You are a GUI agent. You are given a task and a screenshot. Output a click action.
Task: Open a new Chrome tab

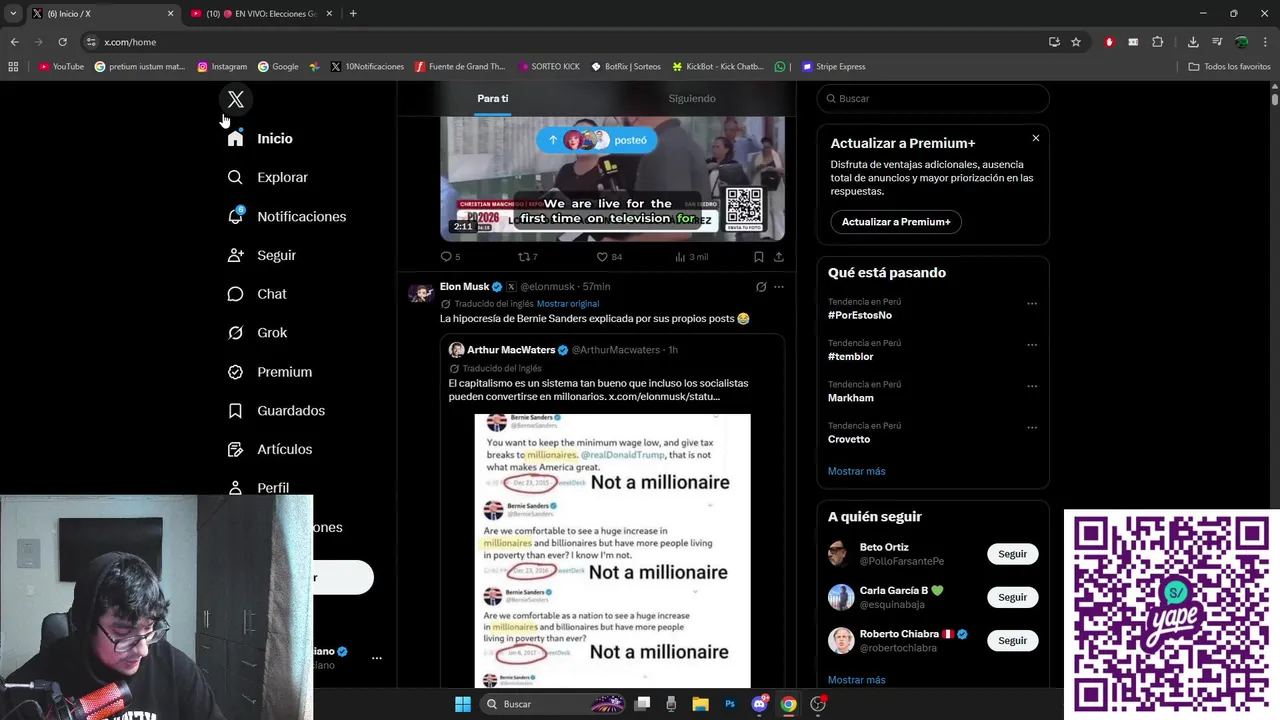point(353,14)
